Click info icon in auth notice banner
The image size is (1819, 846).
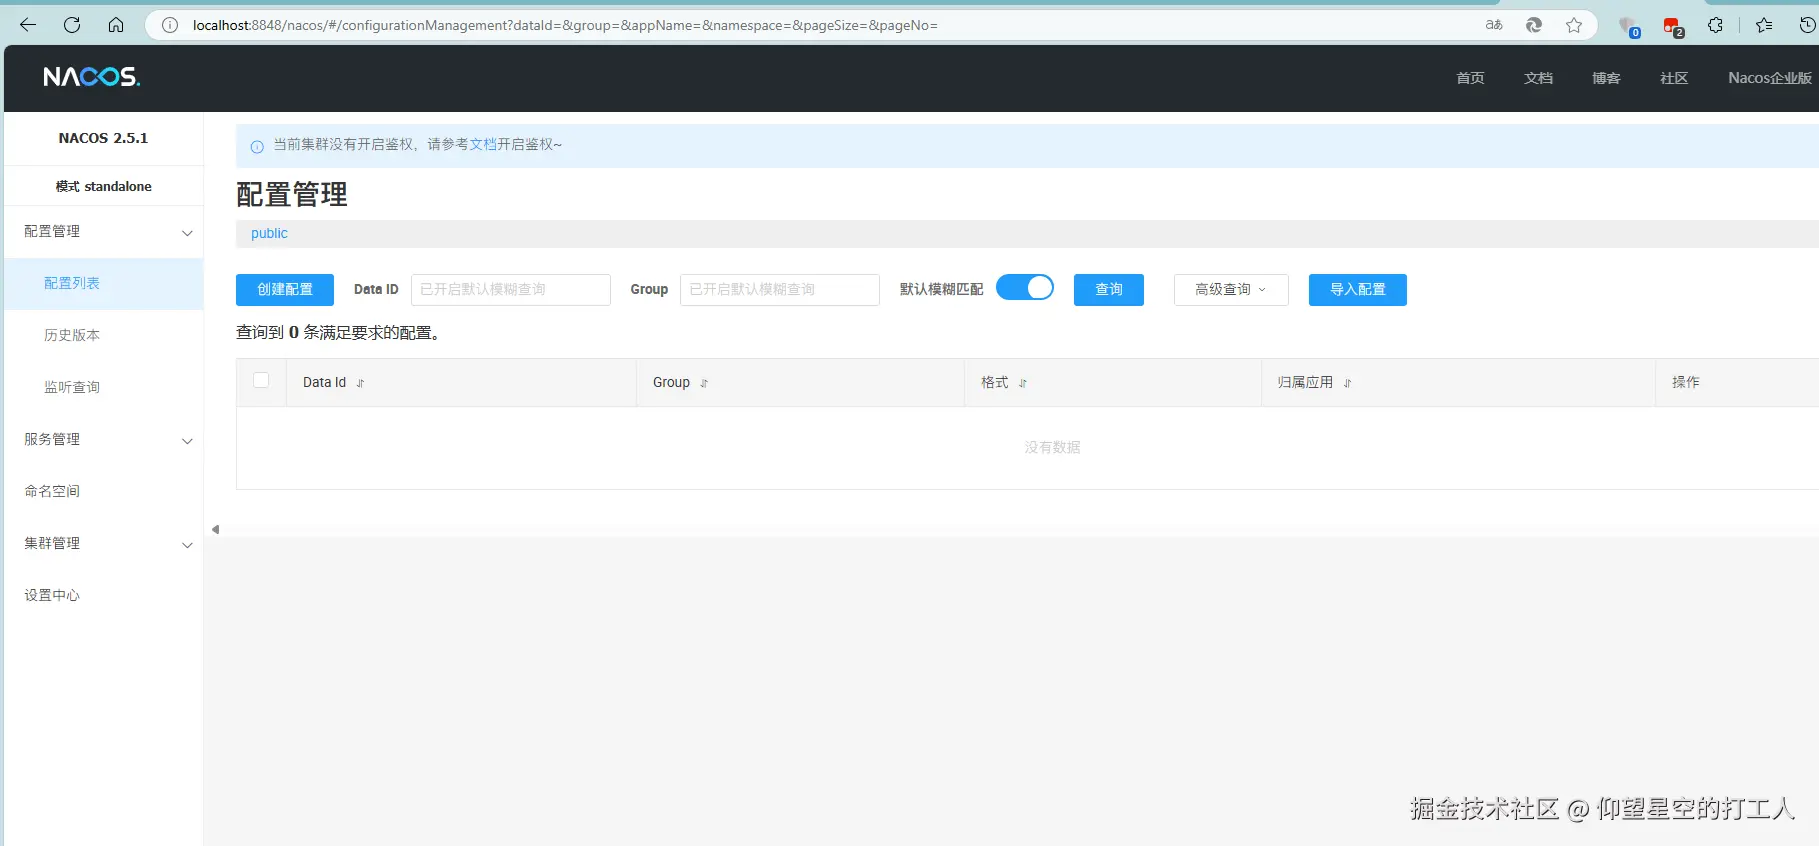click(x=257, y=146)
